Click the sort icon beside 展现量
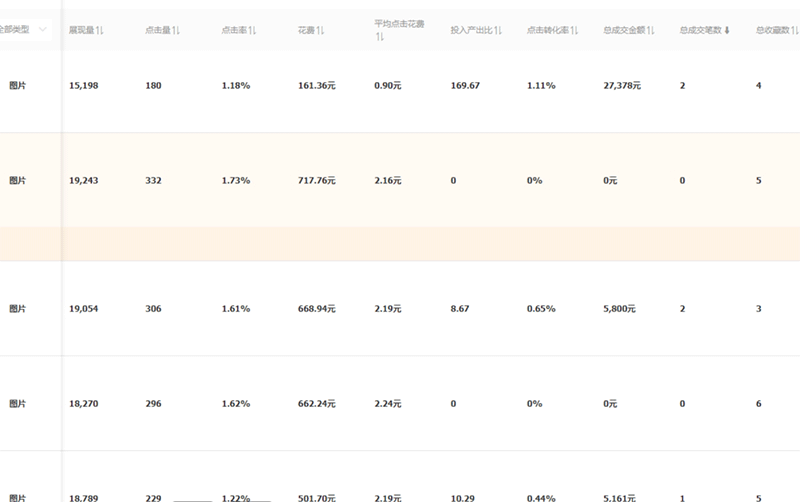800x502 pixels. coord(100,31)
